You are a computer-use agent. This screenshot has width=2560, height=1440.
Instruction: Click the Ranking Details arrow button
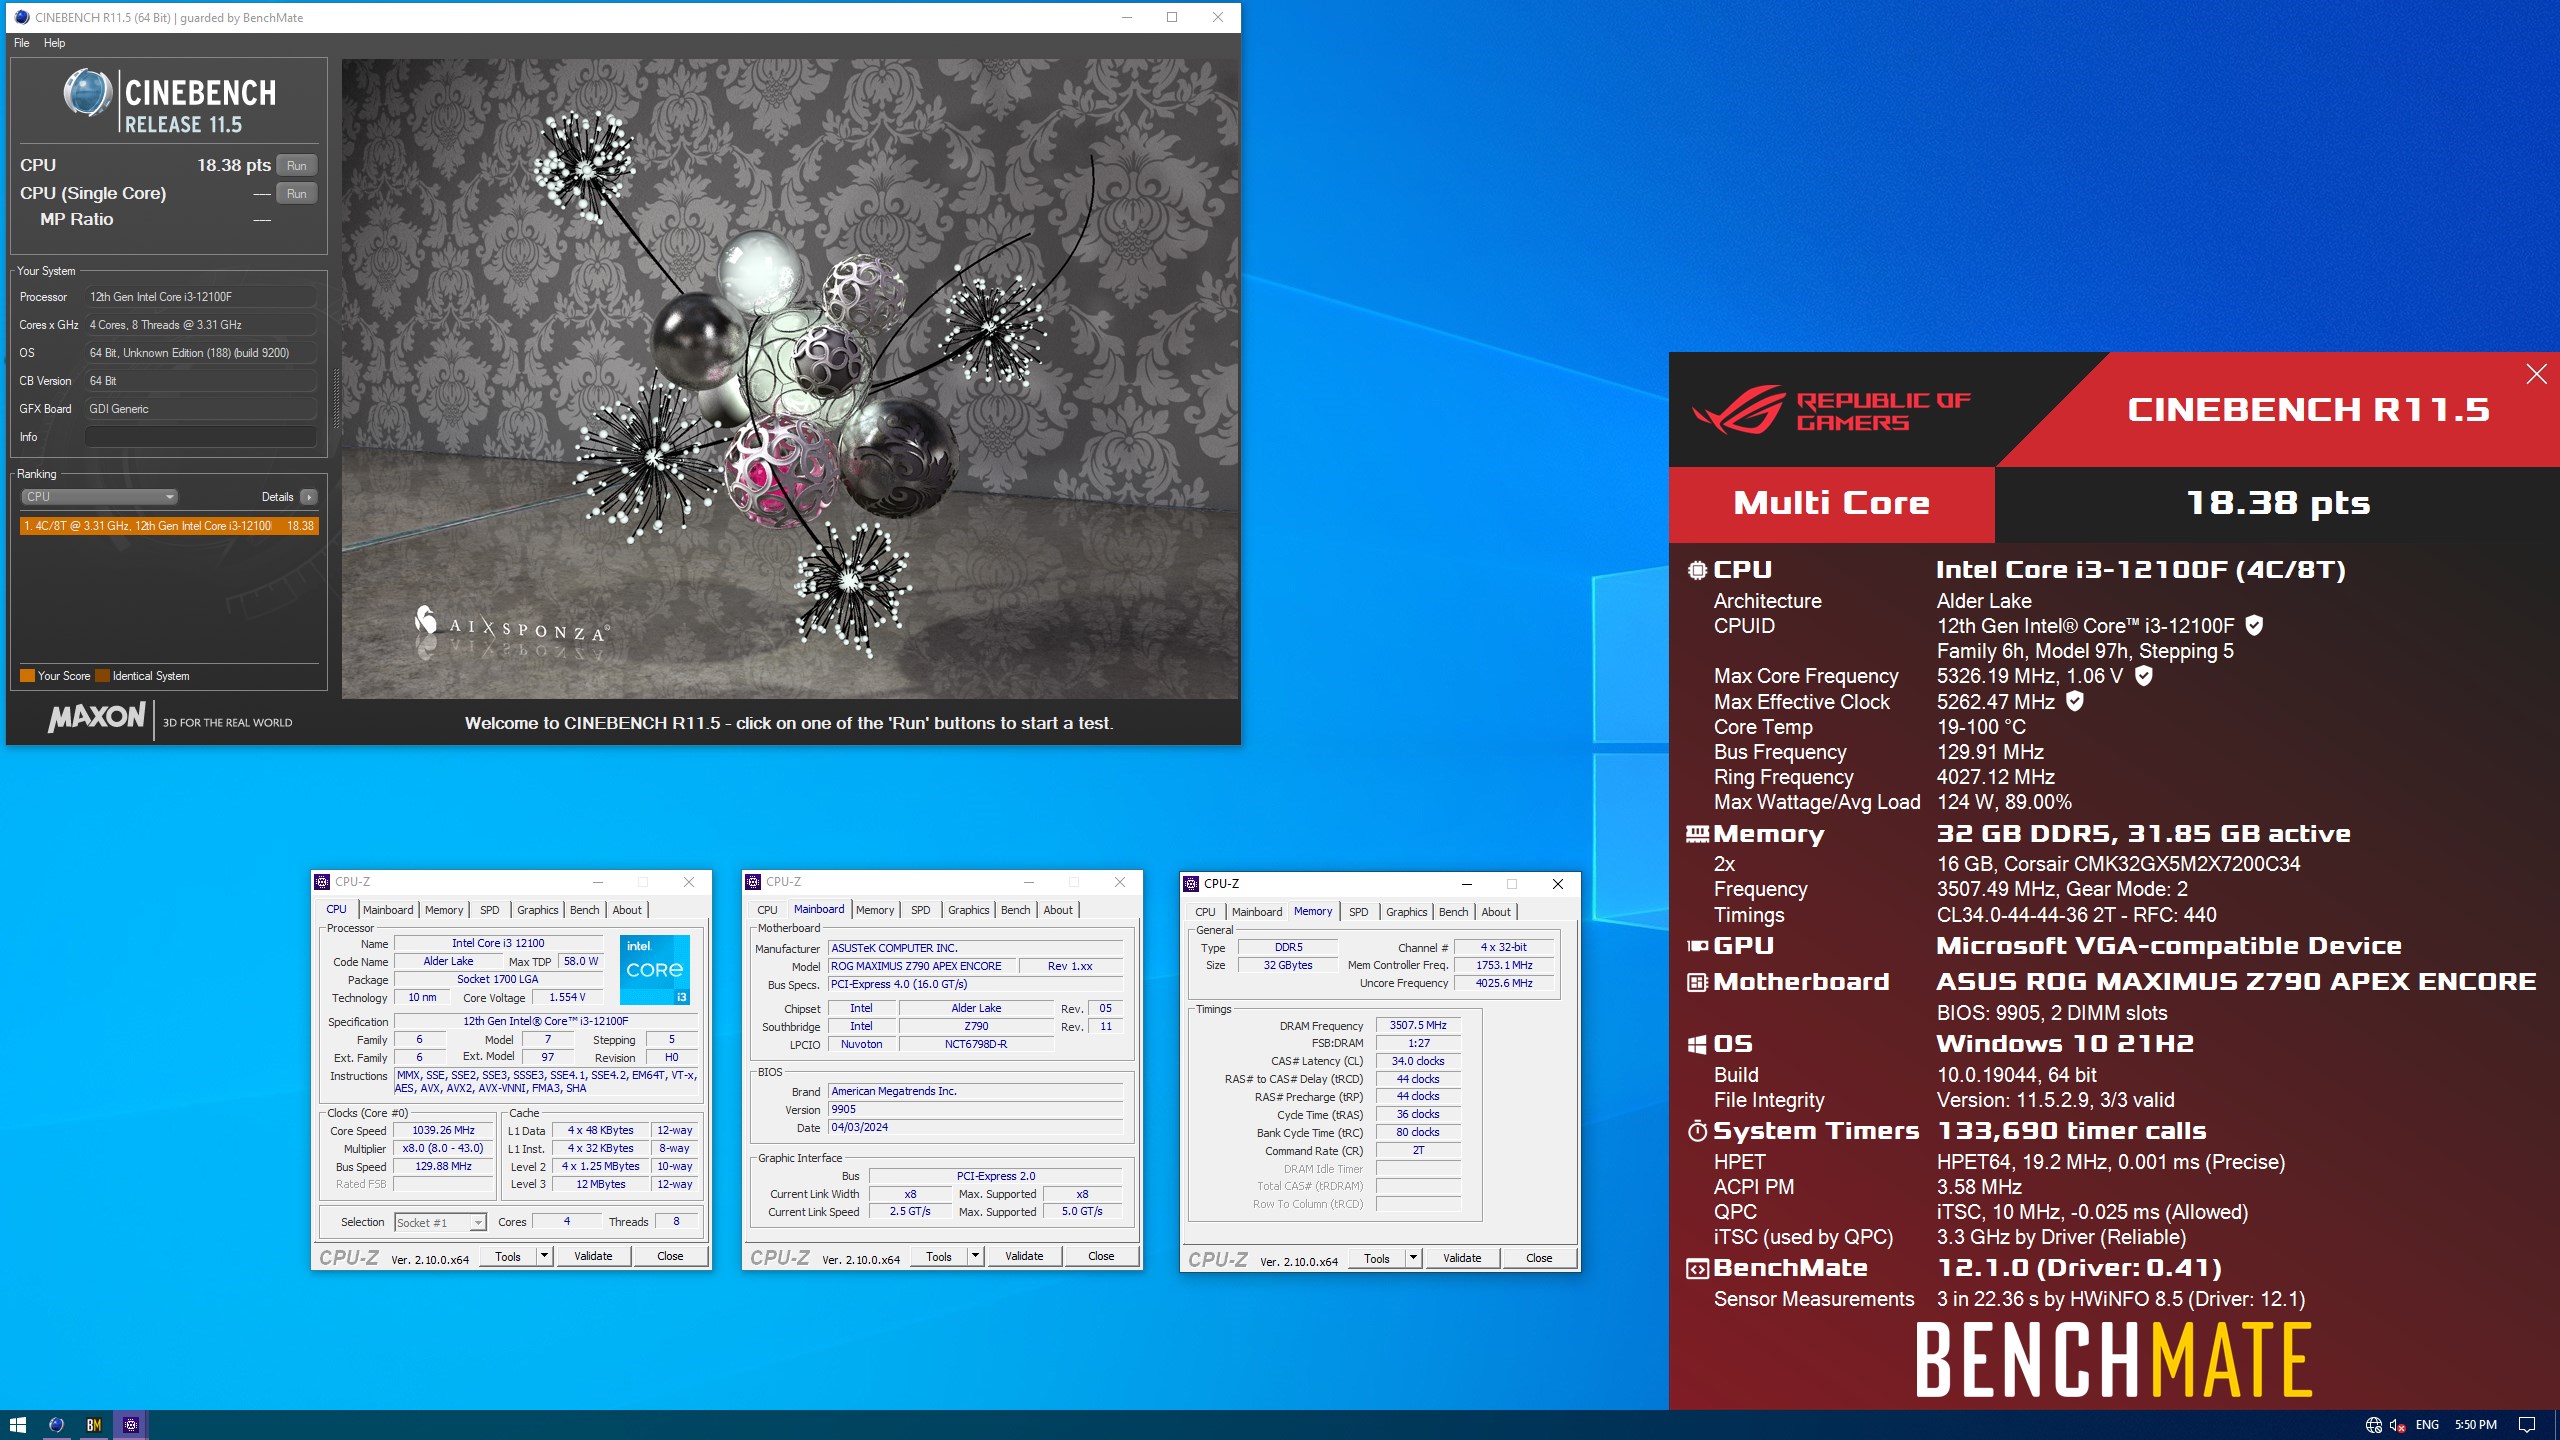[x=309, y=497]
